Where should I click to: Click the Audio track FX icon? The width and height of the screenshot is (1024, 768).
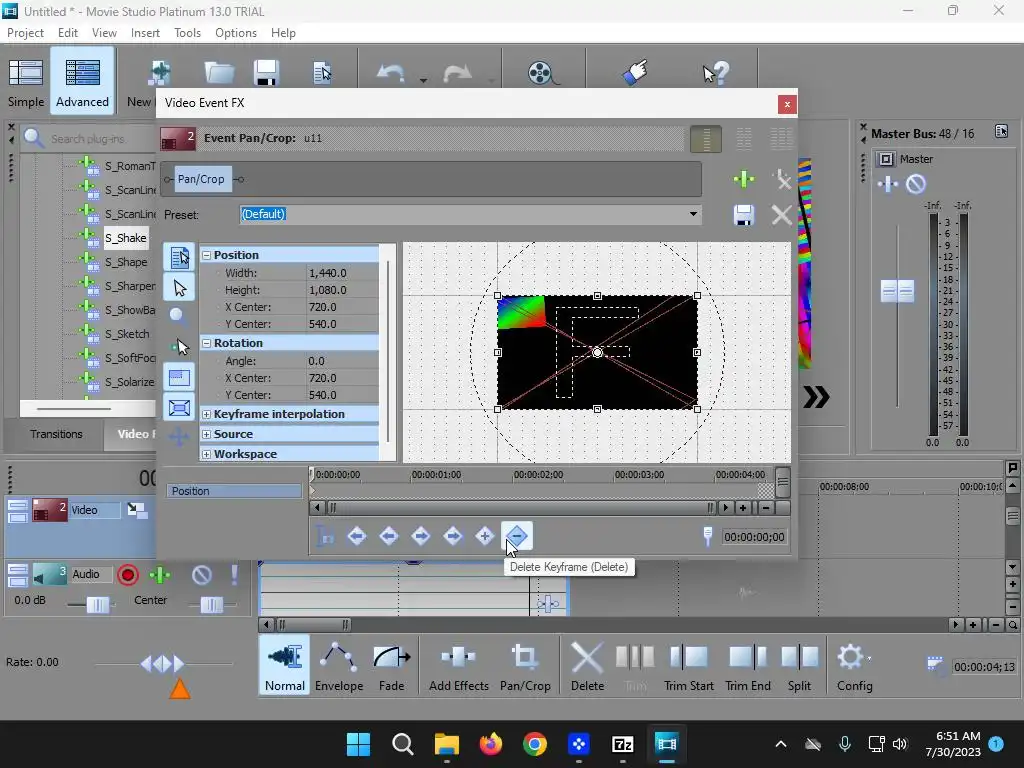(160, 575)
